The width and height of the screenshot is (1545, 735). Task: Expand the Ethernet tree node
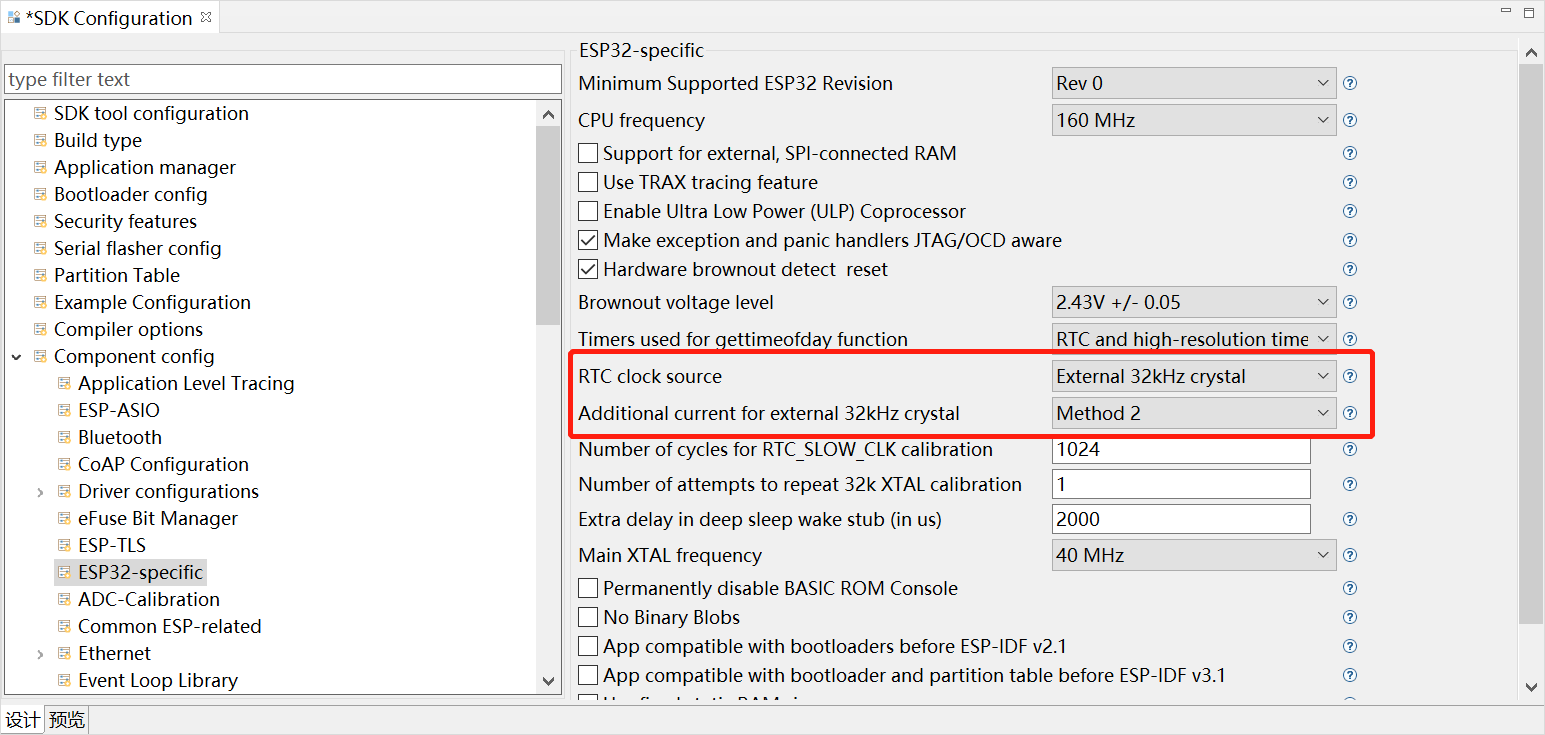tap(40, 653)
